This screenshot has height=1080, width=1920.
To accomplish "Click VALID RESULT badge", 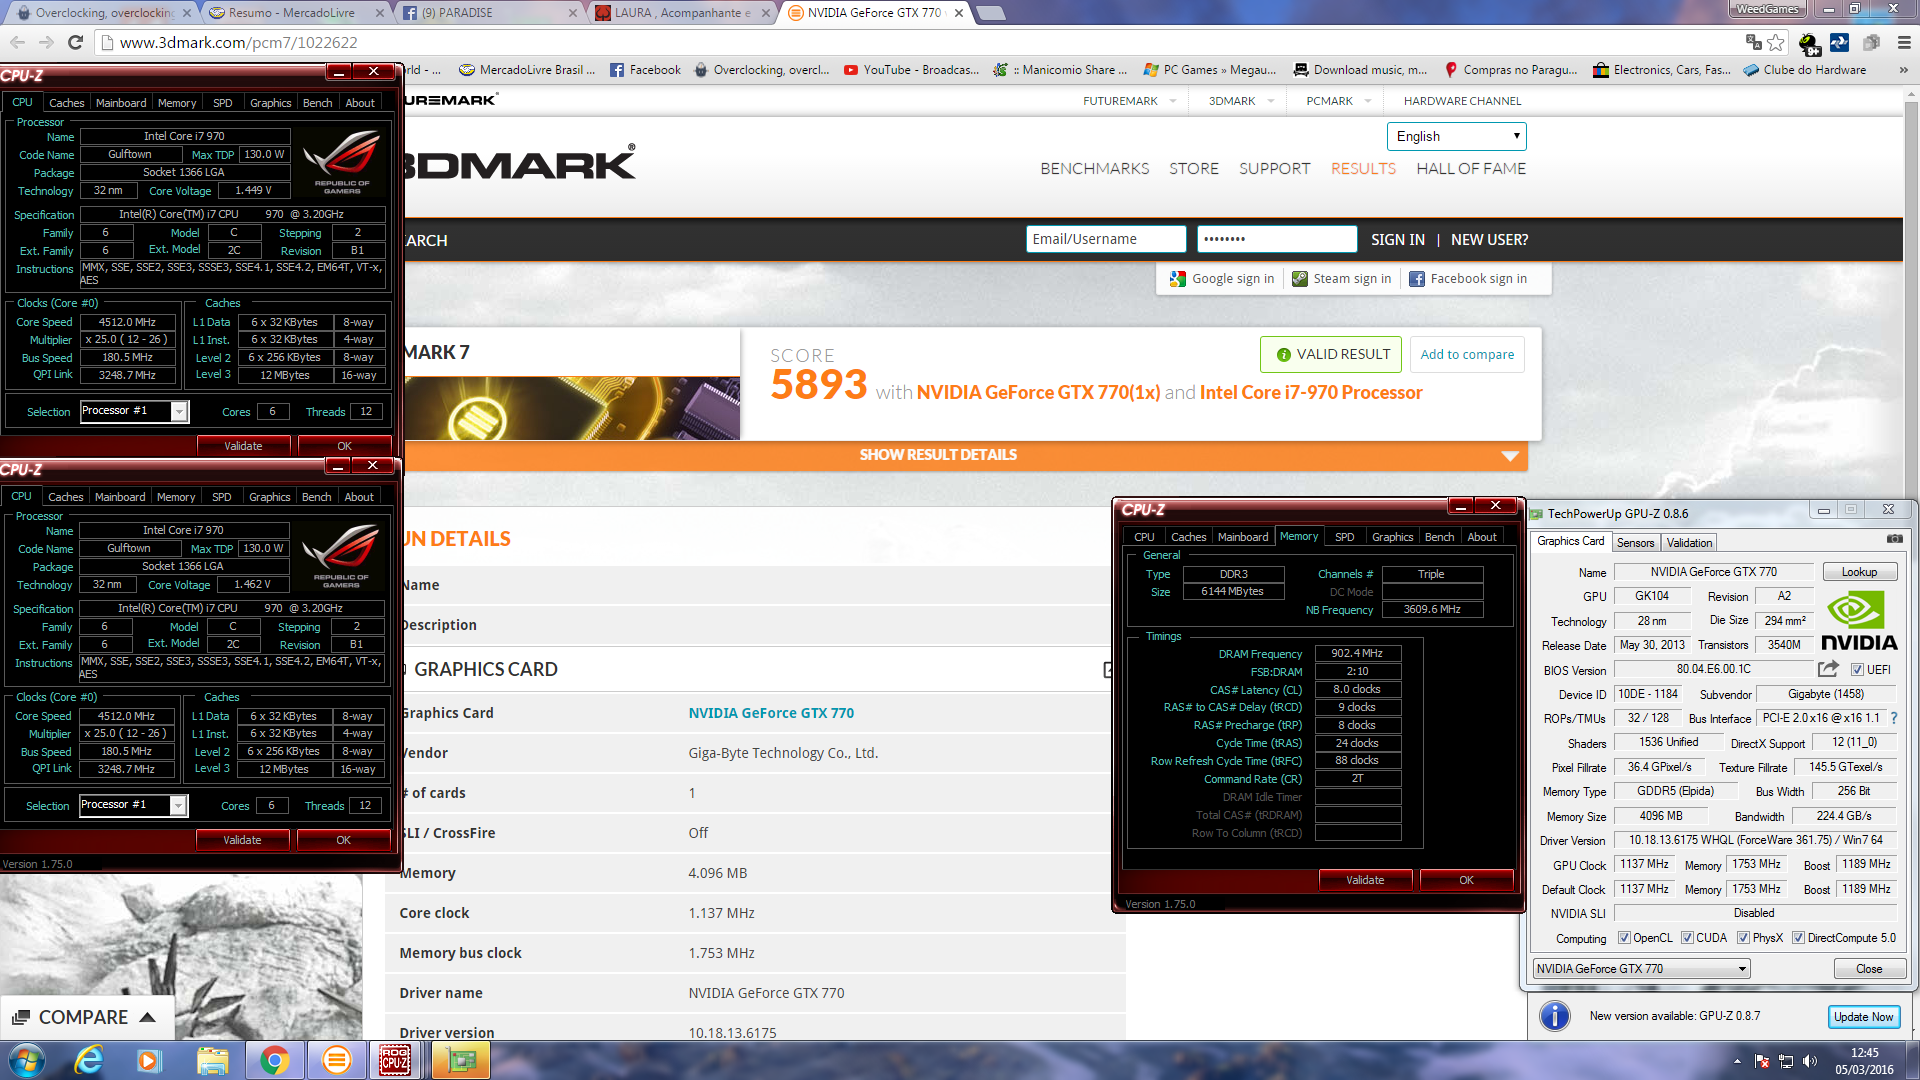I will 1331,354.
